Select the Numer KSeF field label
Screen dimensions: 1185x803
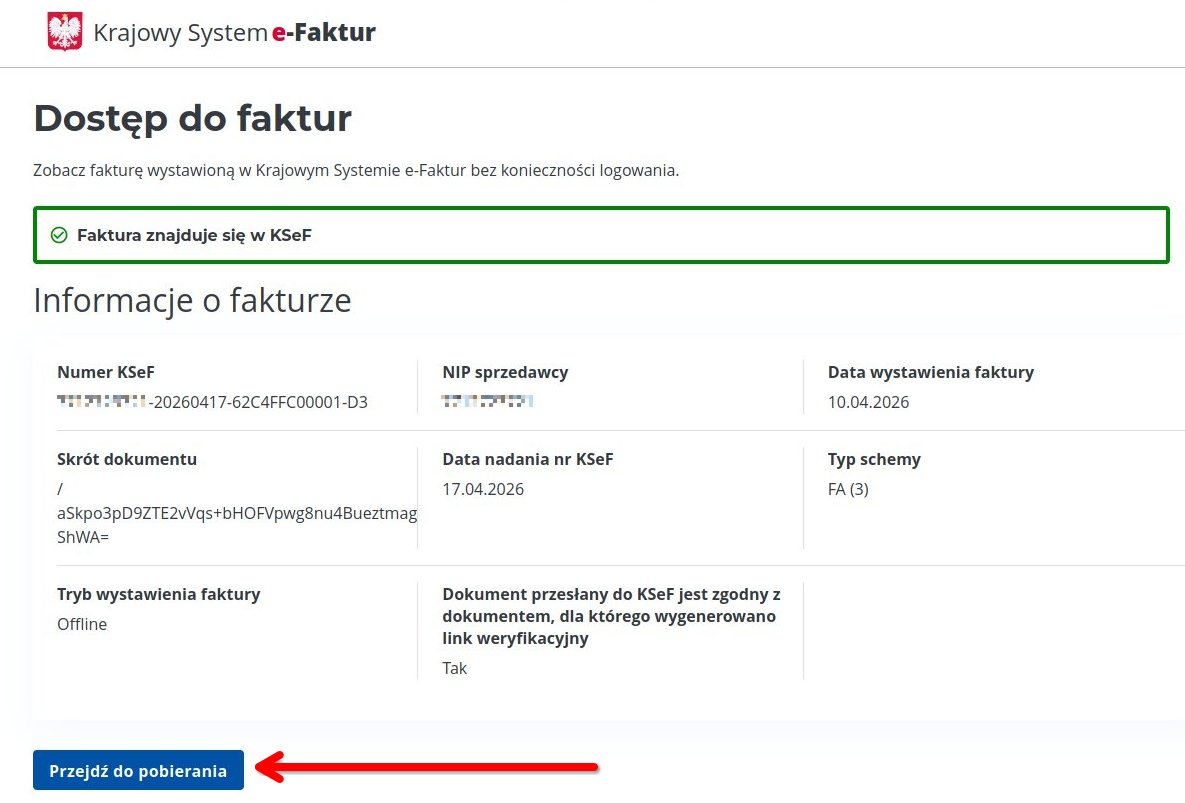105,371
